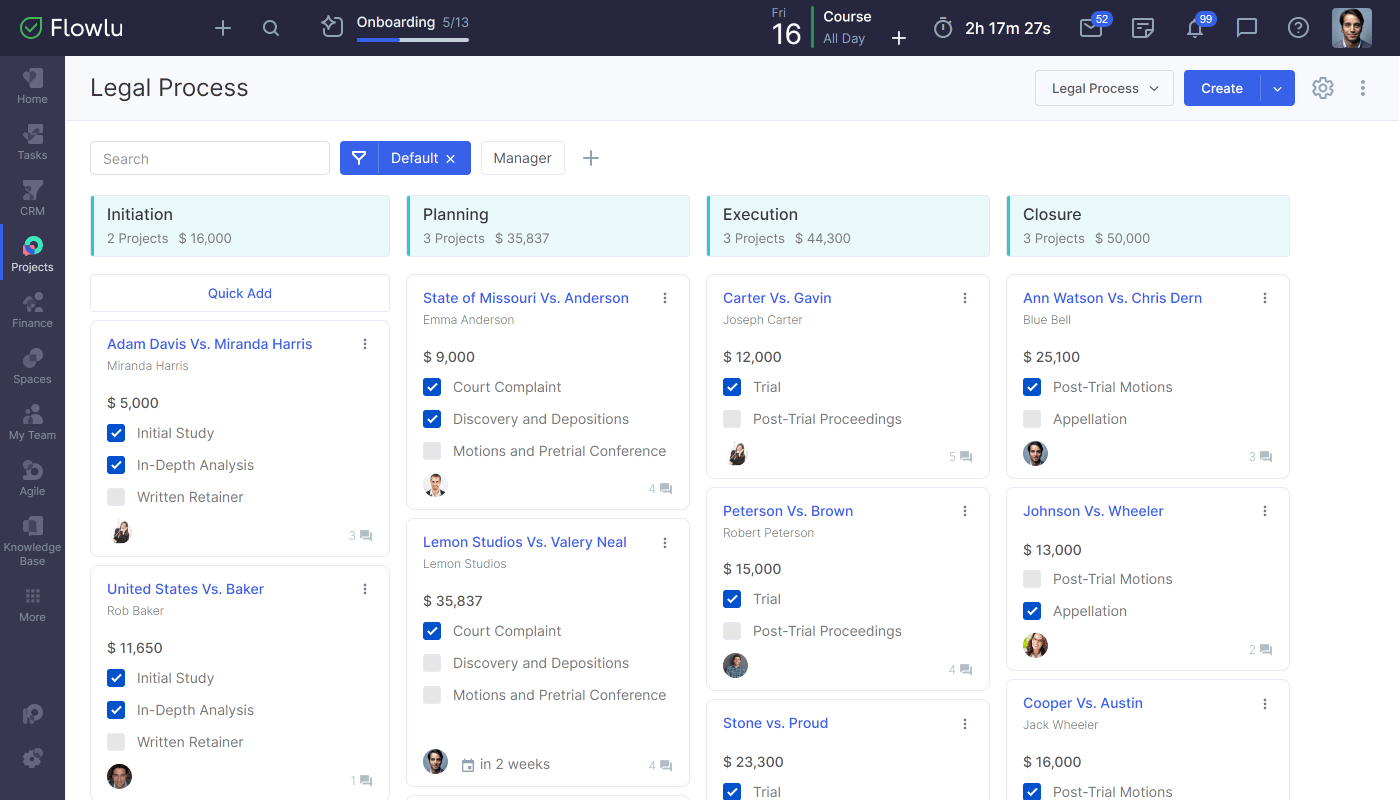Select the Agile sidebar icon
Screen dimensions: 1400x800
(x=31, y=476)
